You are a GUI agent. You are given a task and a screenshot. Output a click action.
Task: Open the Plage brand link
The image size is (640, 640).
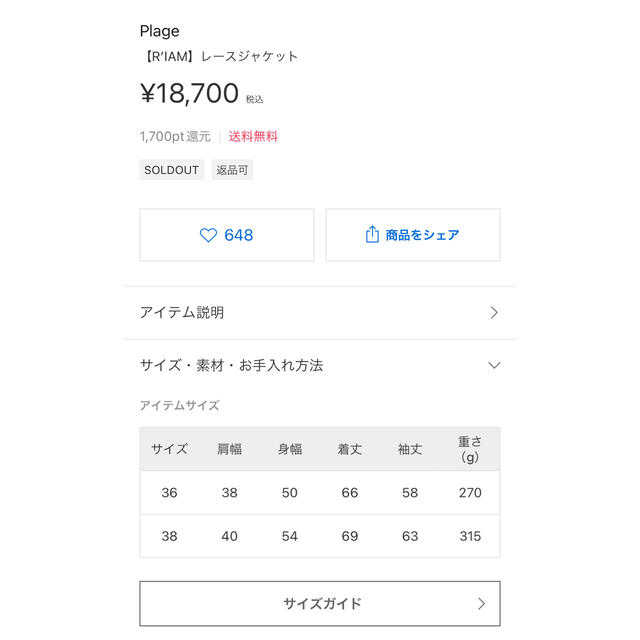click(160, 31)
